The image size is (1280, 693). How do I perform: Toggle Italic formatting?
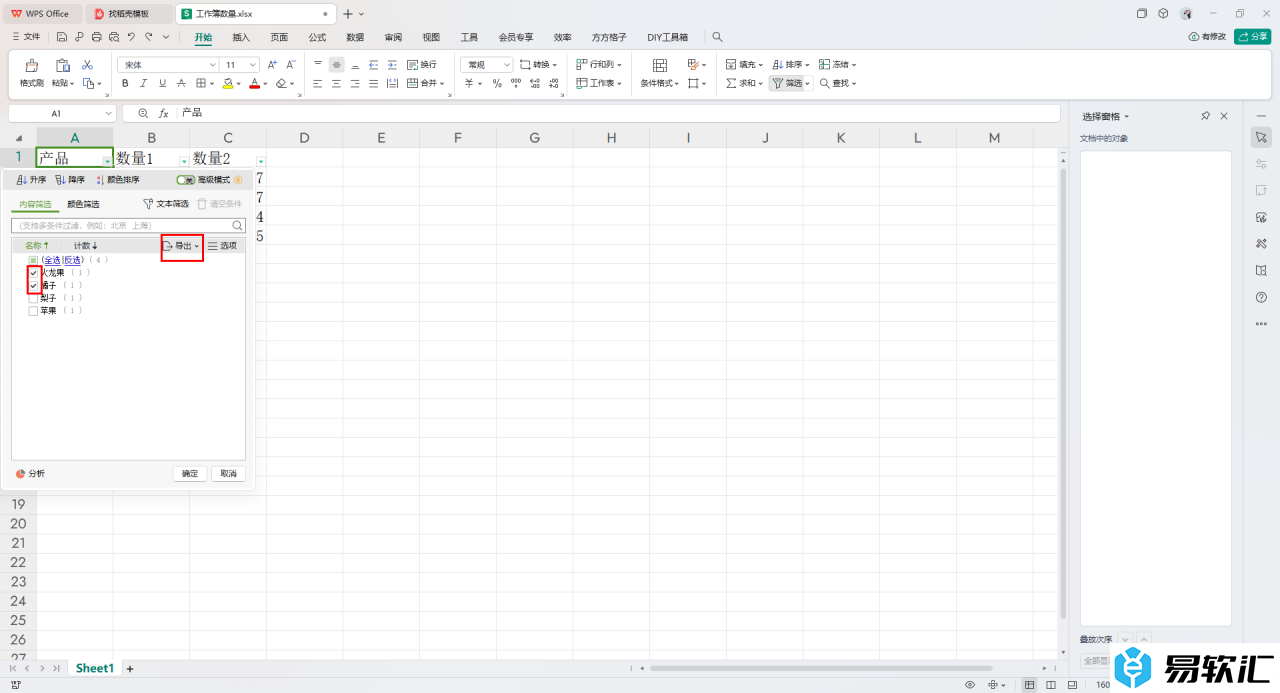[x=144, y=83]
